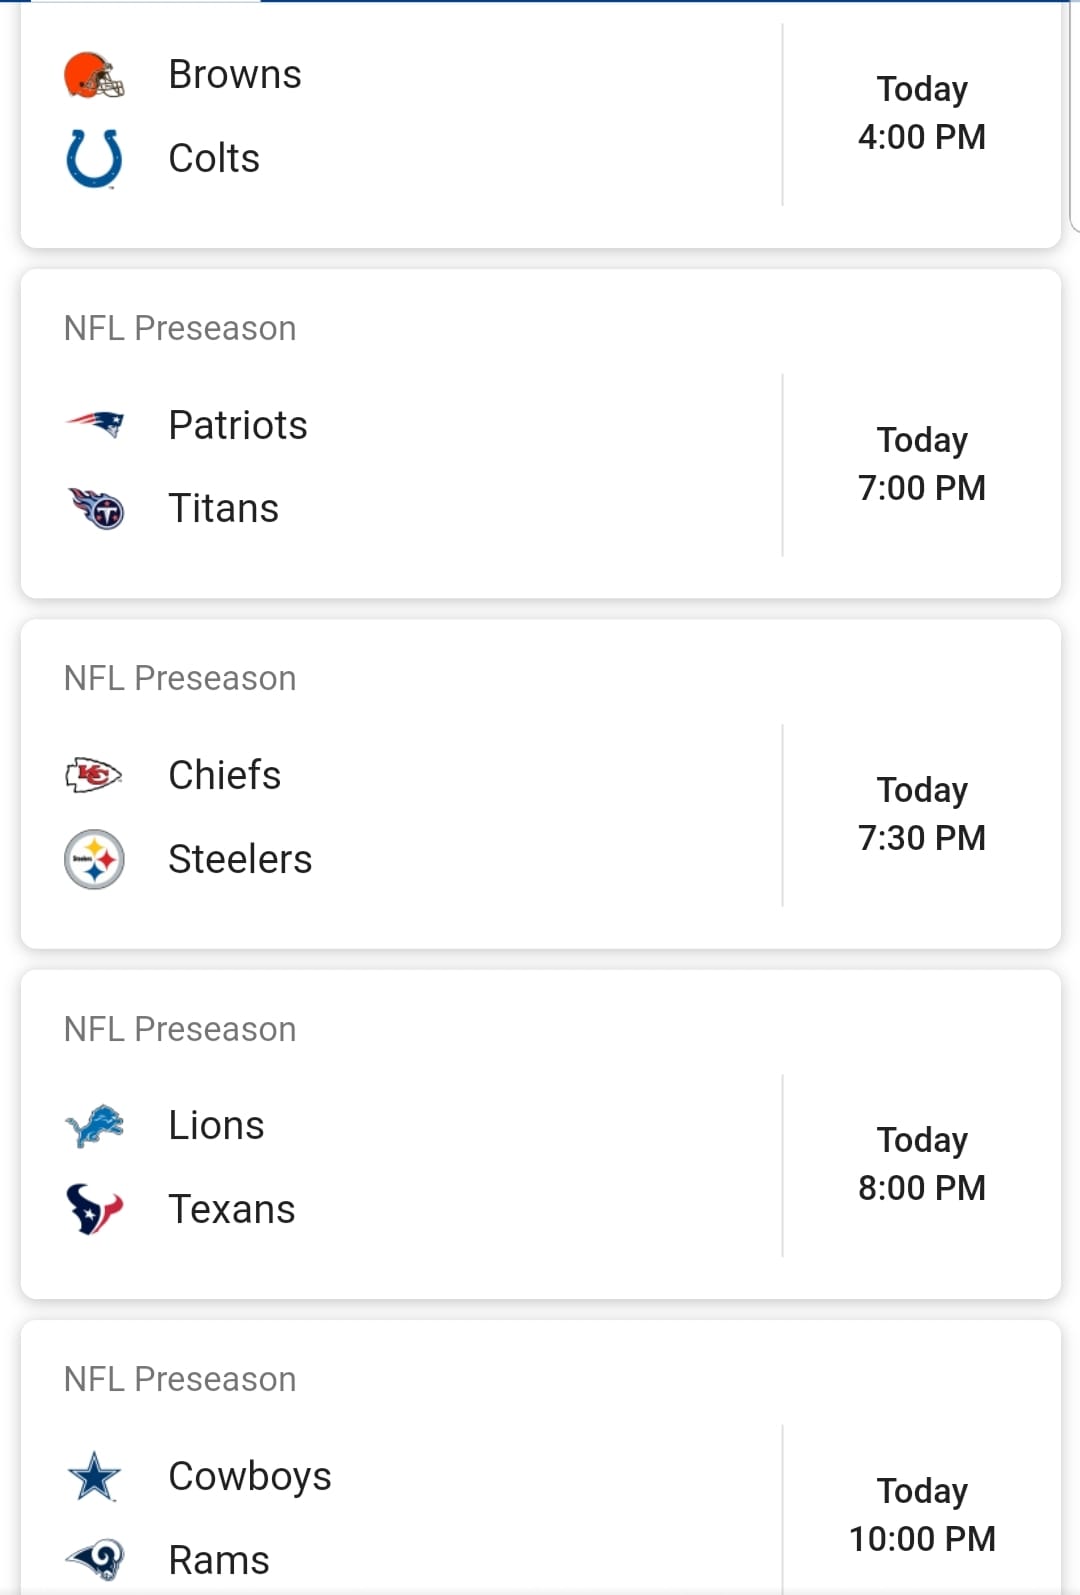Click the Colts horseshoe logo
Image resolution: width=1080 pixels, height=1595 pixels.
pyautogui.click(x=94, y=159)
